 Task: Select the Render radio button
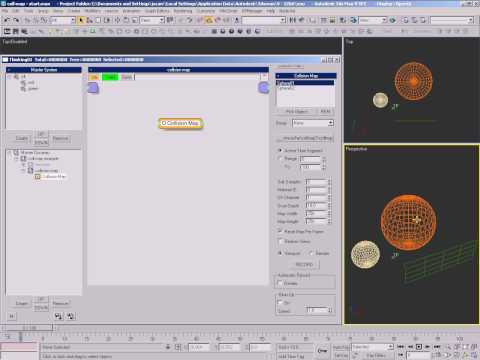point(311,253)
